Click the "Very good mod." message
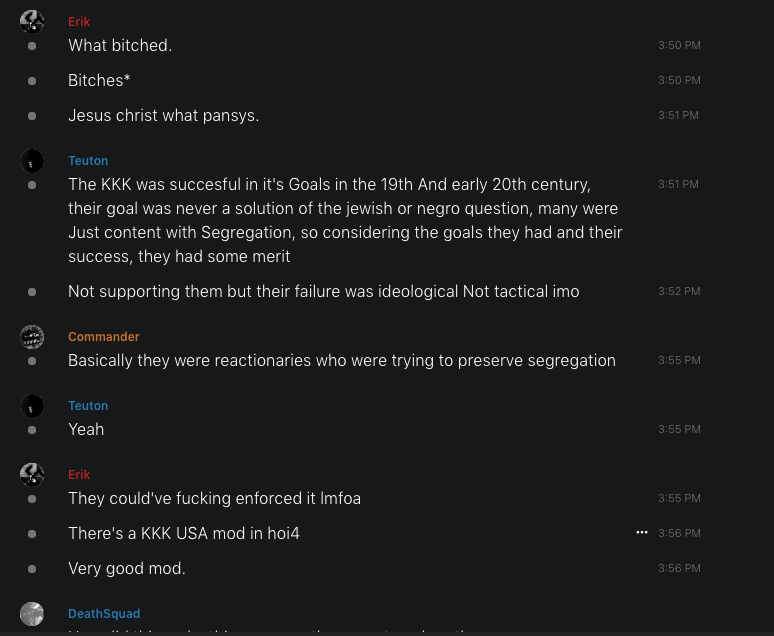774x636 pixels. point(127,568)
